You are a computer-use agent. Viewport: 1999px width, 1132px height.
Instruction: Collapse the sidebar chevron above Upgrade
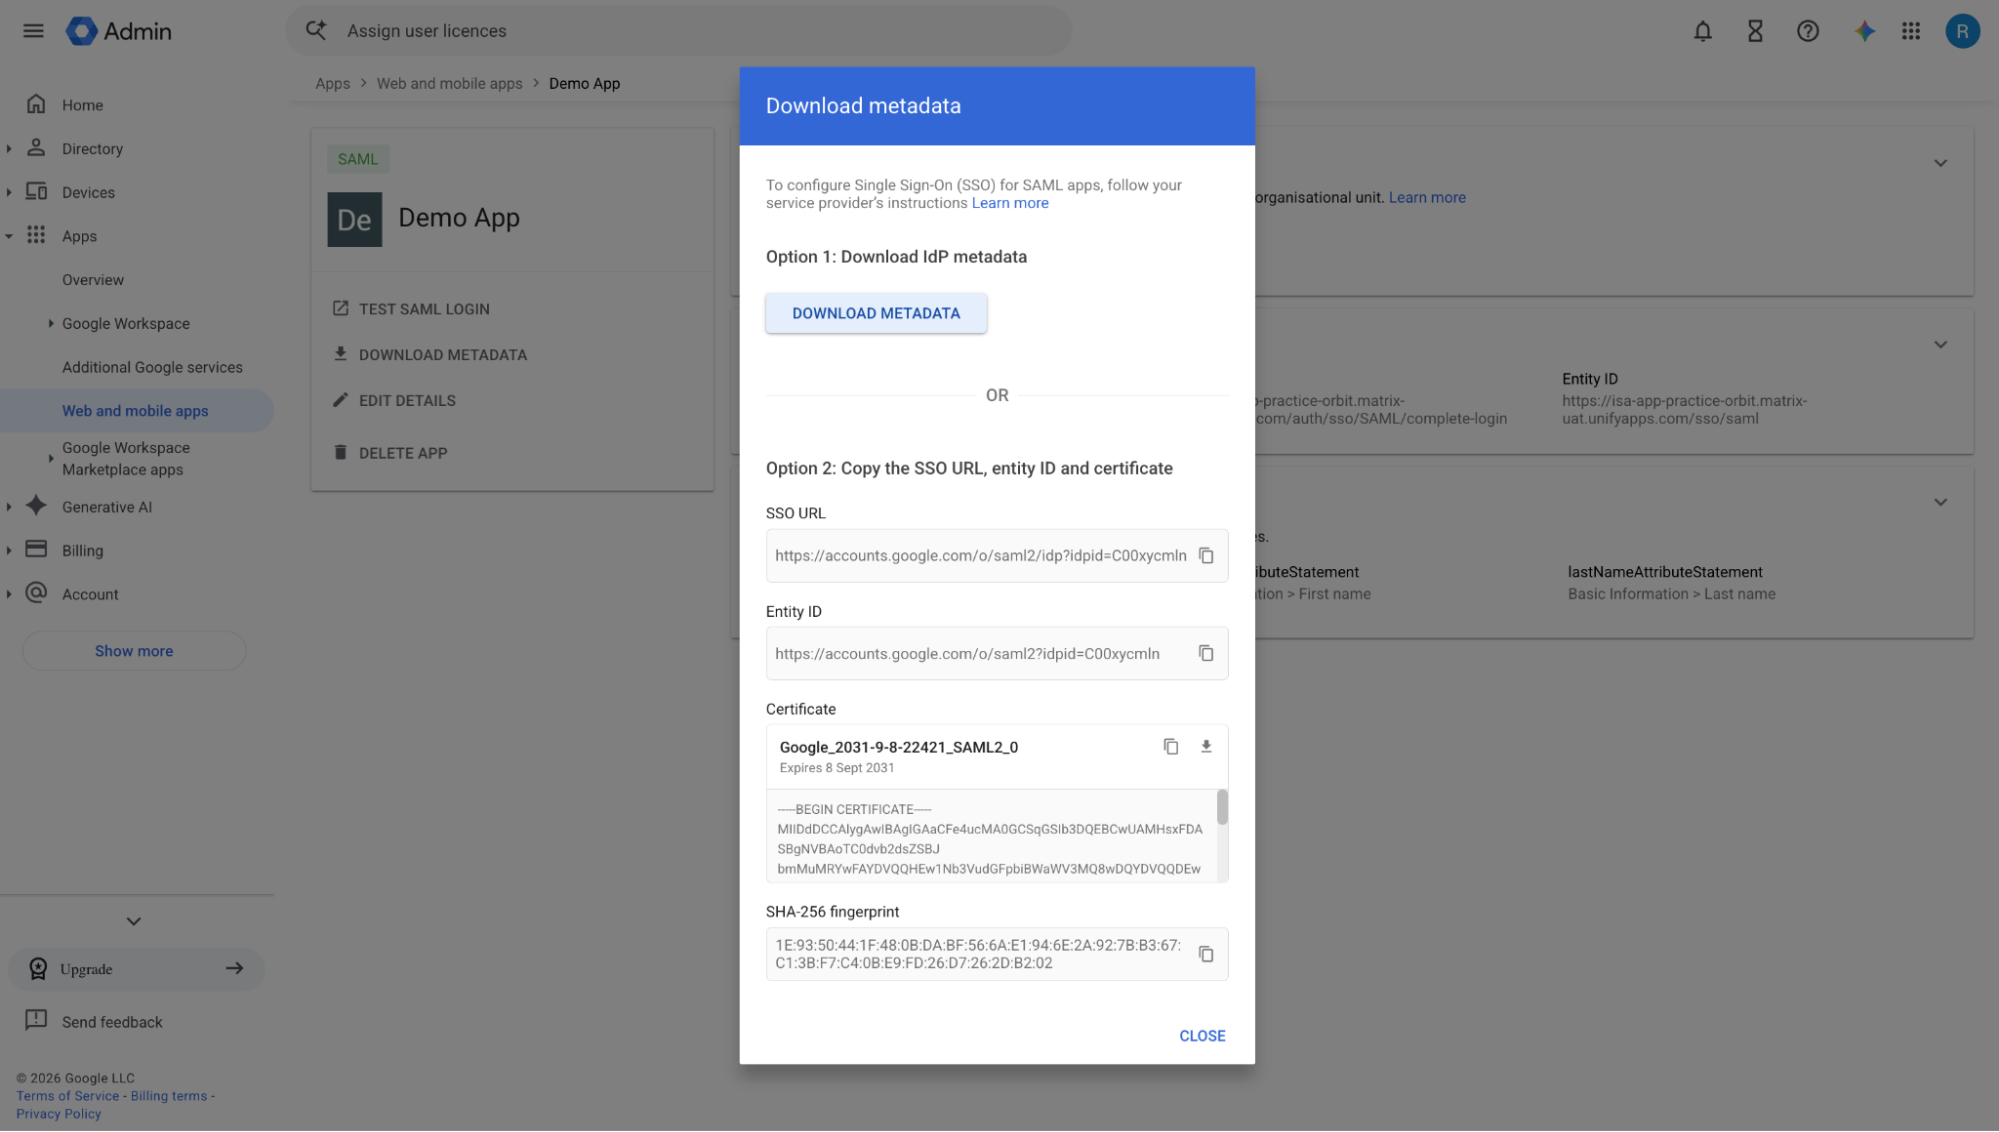click(133, 922)
